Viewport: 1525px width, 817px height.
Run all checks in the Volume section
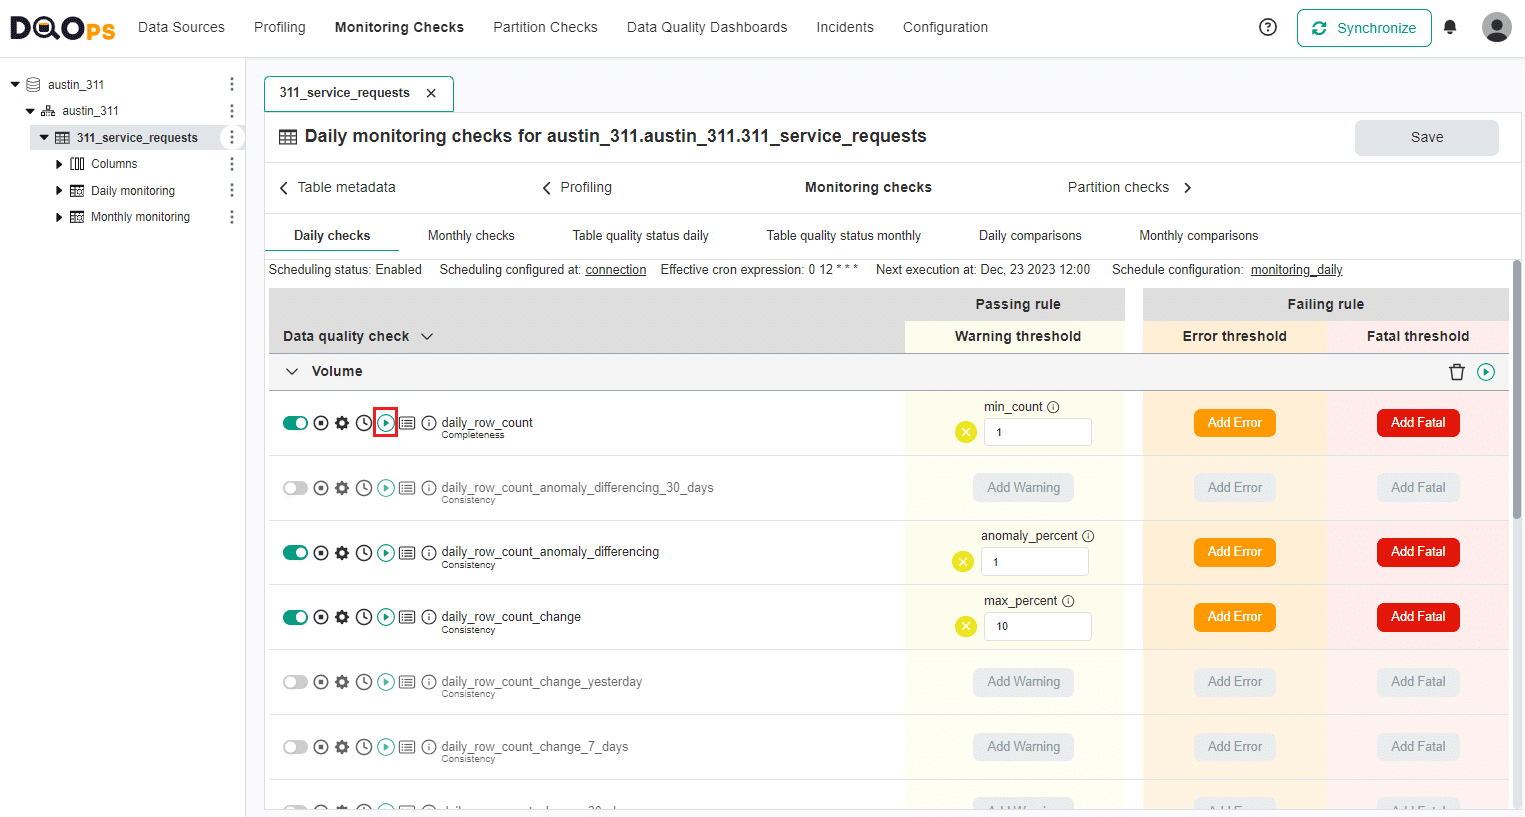[1485, 371]
